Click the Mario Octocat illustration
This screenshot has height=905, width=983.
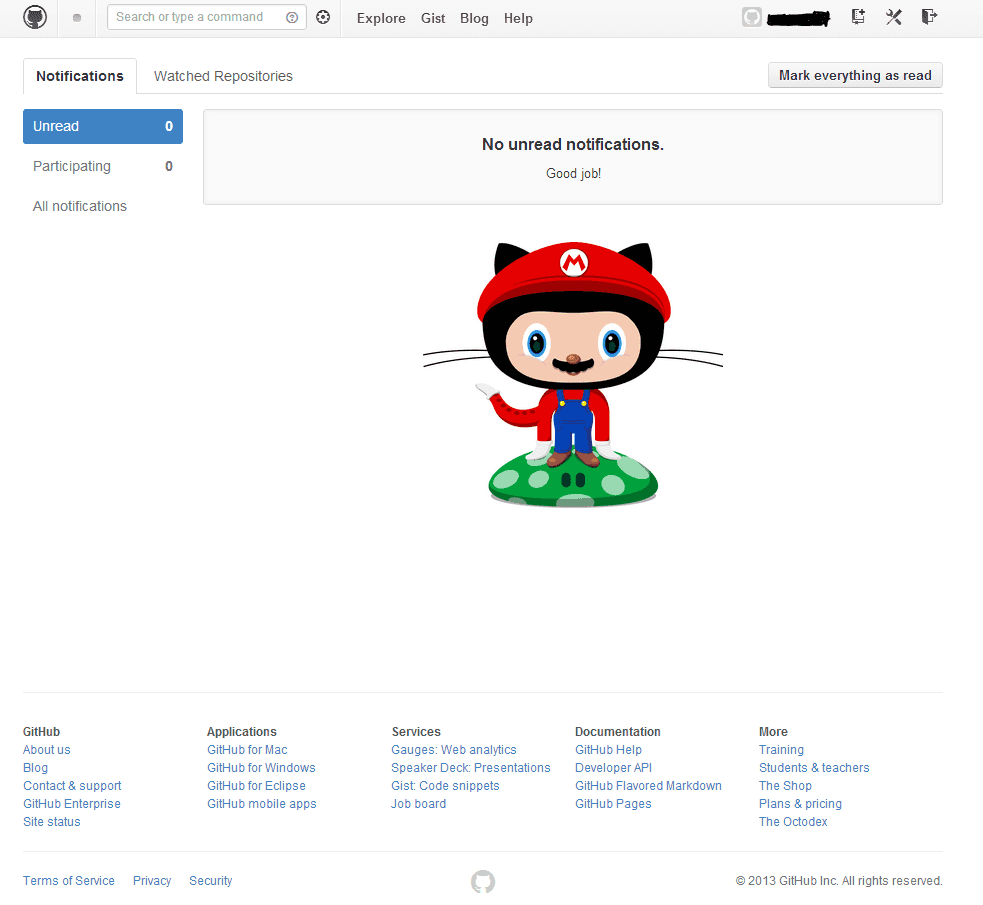(x=572, y=374)
